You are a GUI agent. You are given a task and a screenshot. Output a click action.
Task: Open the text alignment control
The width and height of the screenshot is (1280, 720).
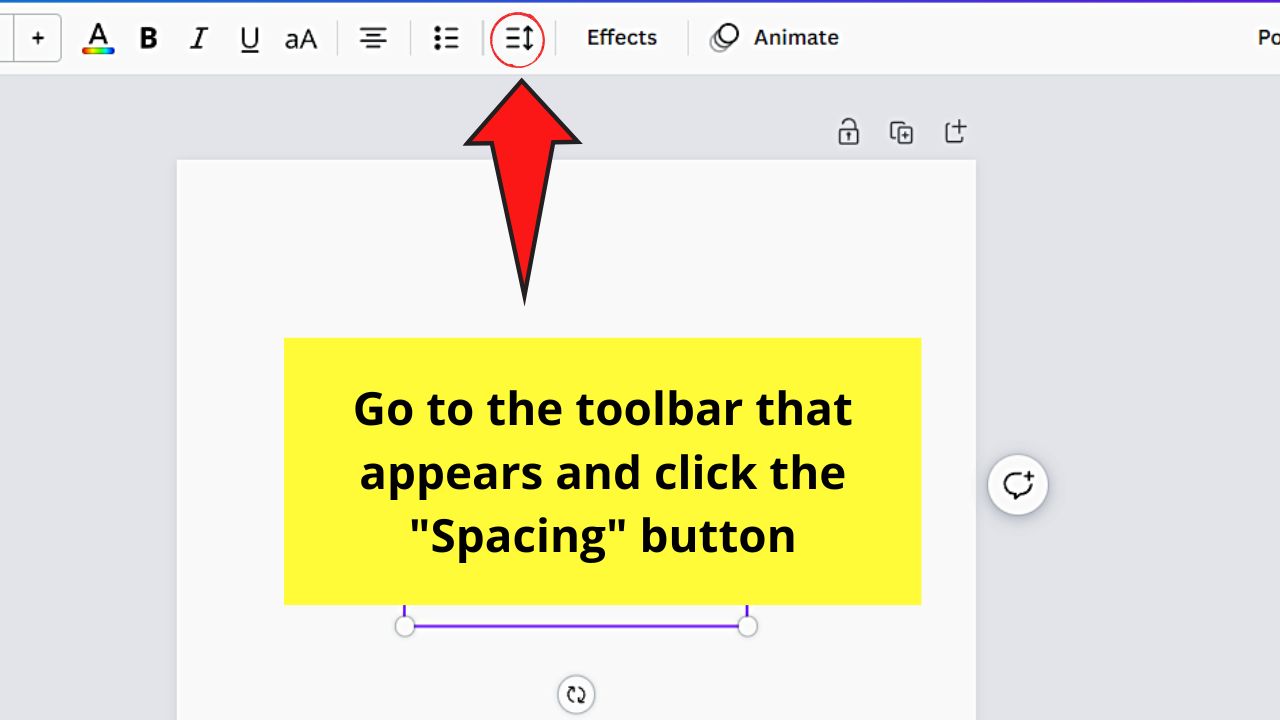click(x=372, y=38)
